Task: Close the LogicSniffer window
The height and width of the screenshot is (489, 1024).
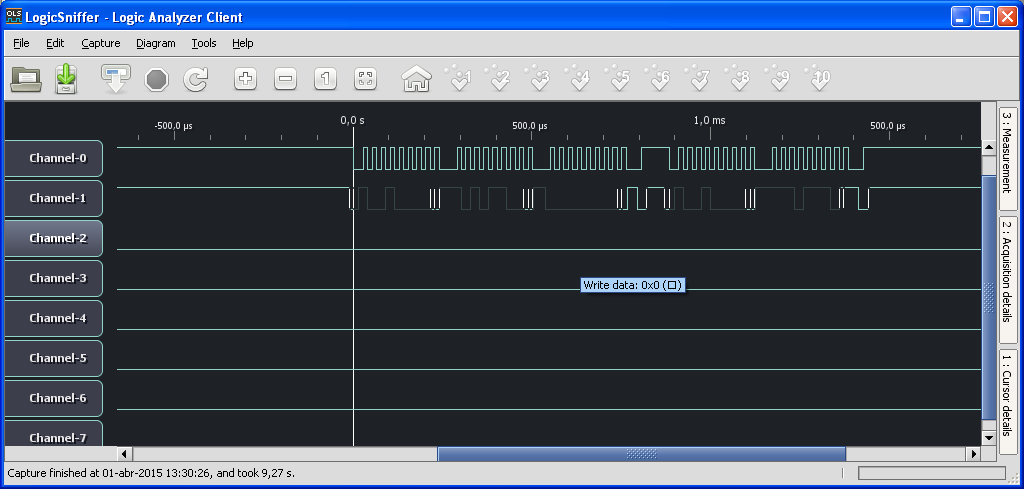Action: [1007, 16]
